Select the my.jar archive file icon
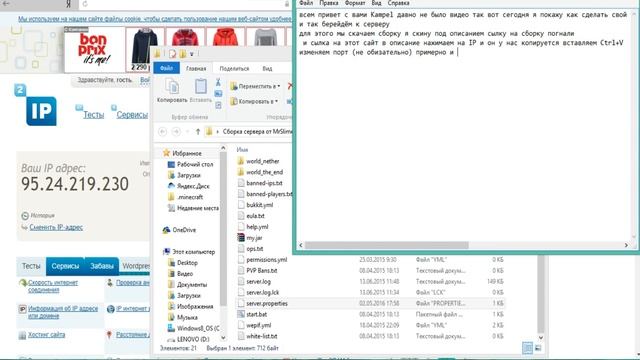 (241, 238)
